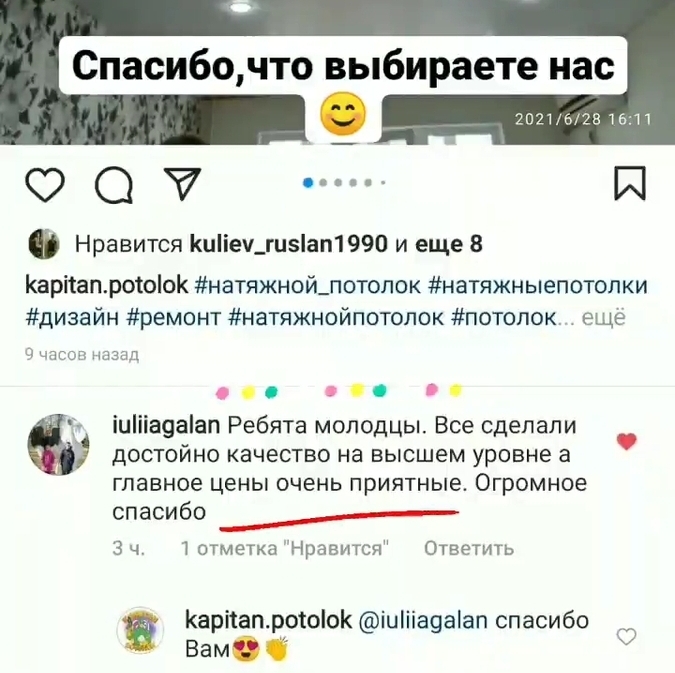Open iuliiagalan's profile picture
The height and width of the screenshot is (673, 675).
(x=59, y=444)
